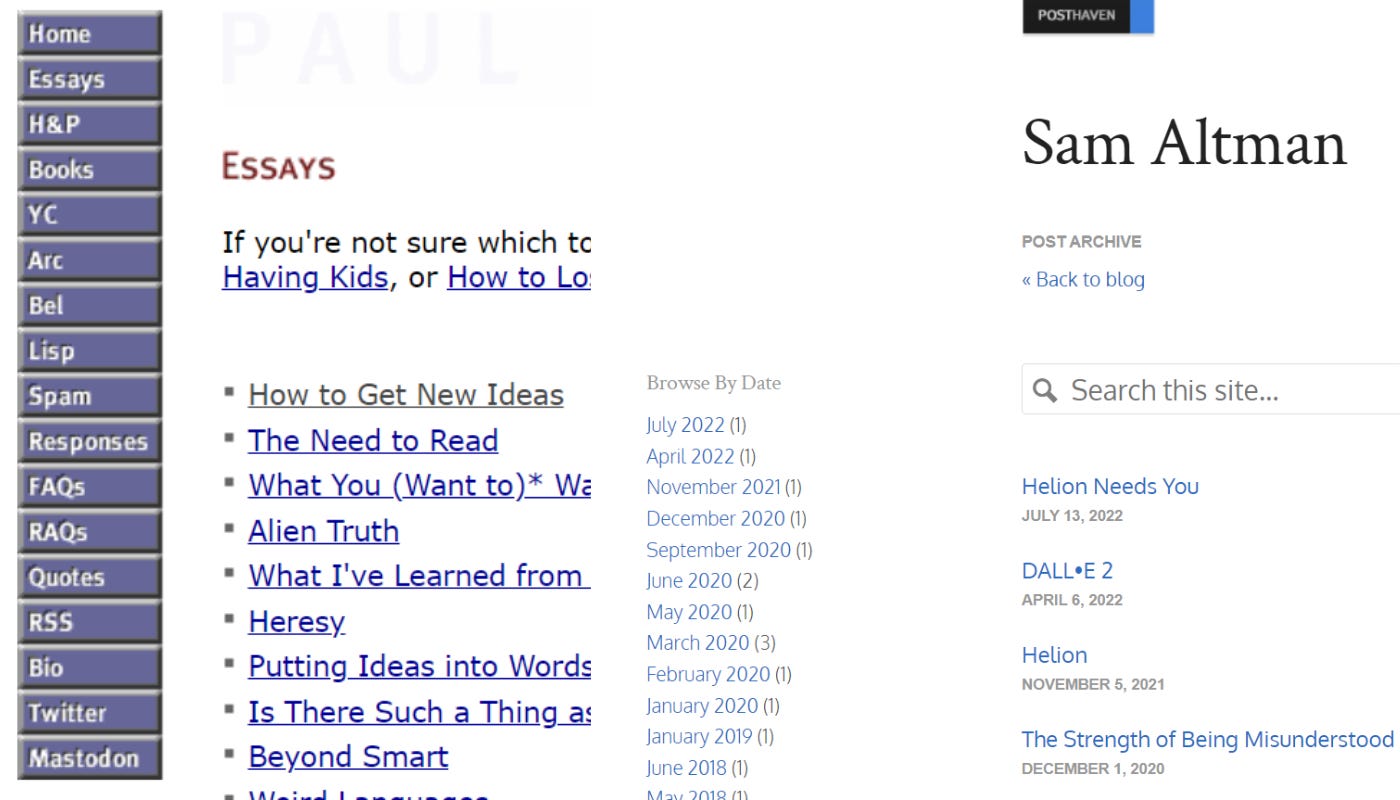
Task: Browse posts from December 2020
Action: click(716, 518)
